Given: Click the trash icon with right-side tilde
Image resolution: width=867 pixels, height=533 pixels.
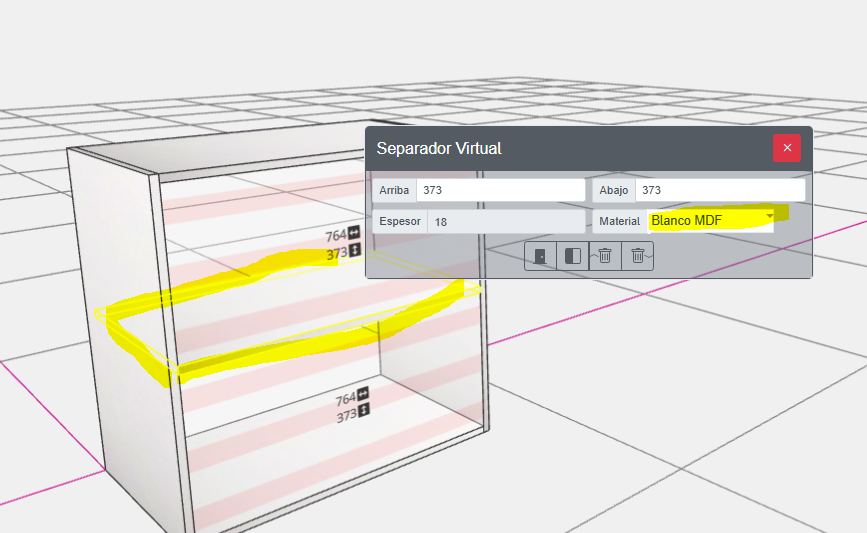Looking at the screenshot, I should (638, 256).
